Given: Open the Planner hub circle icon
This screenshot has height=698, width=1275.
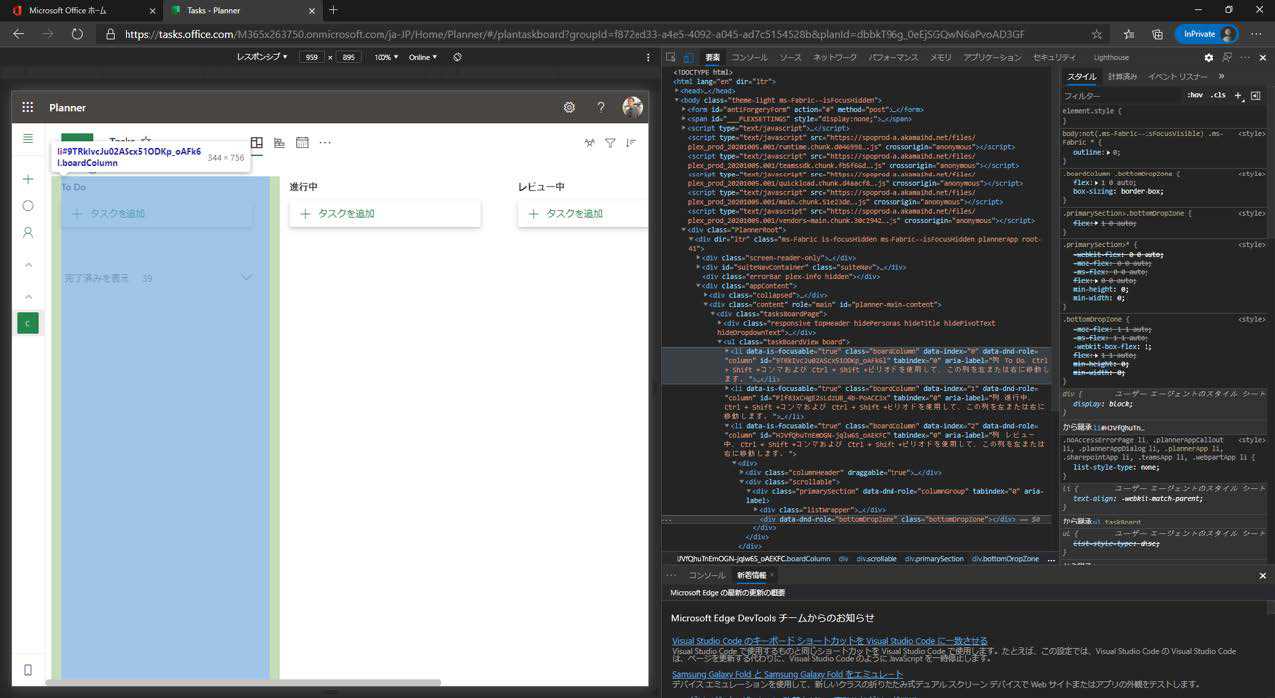Looking at the screenshot, I should click(x=28, y=205).
